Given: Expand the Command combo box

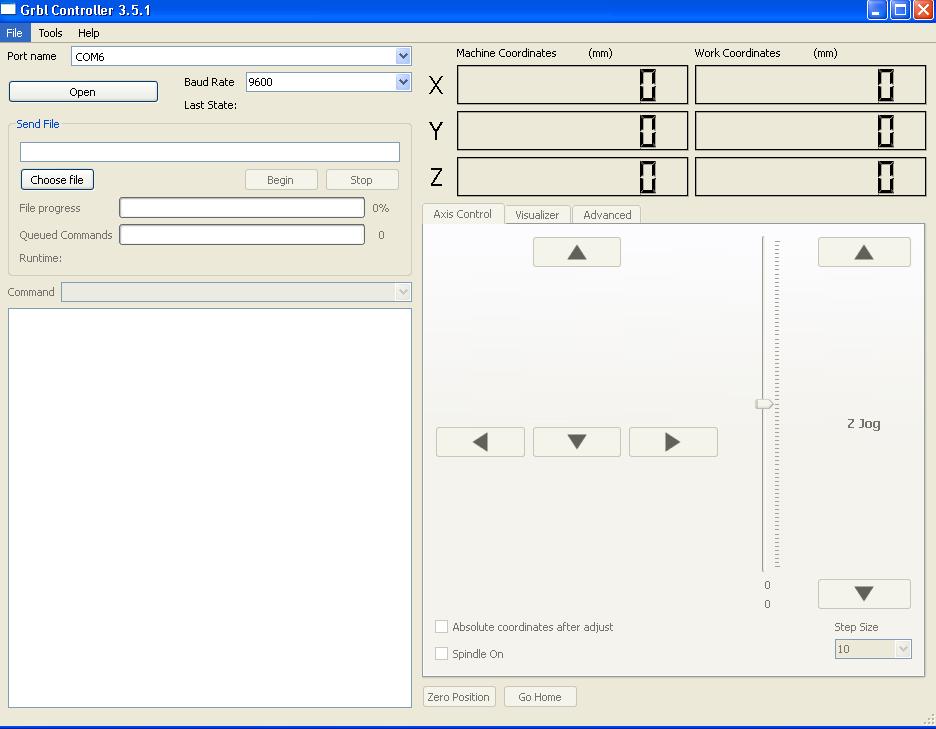Looking at the screenshot, I should 403,292.
